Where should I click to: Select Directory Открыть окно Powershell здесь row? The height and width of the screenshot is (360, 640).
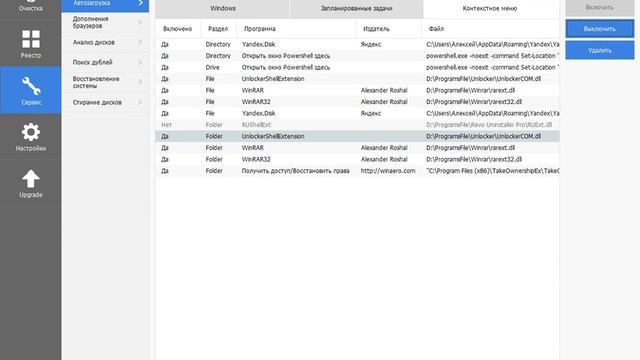tap(358, 56)
